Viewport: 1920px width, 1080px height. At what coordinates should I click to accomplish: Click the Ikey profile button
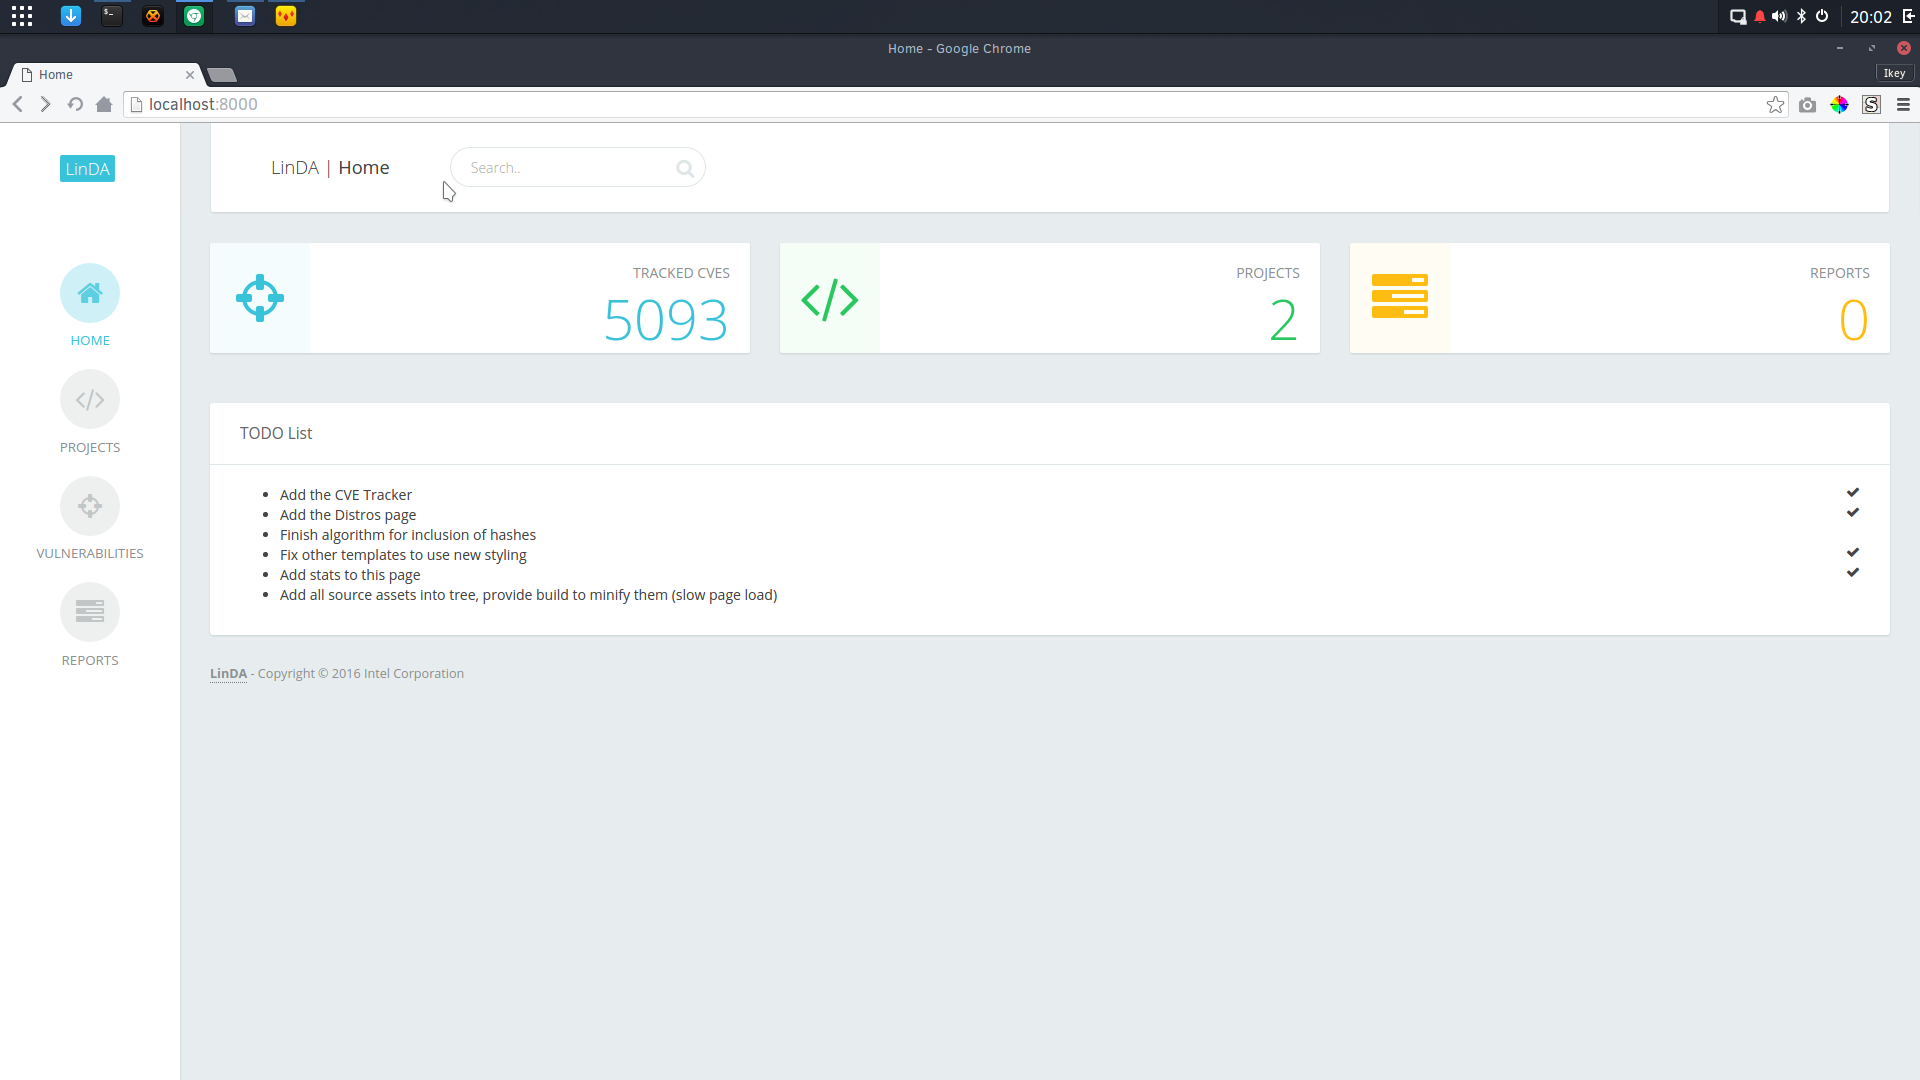tap(1894, 73)
